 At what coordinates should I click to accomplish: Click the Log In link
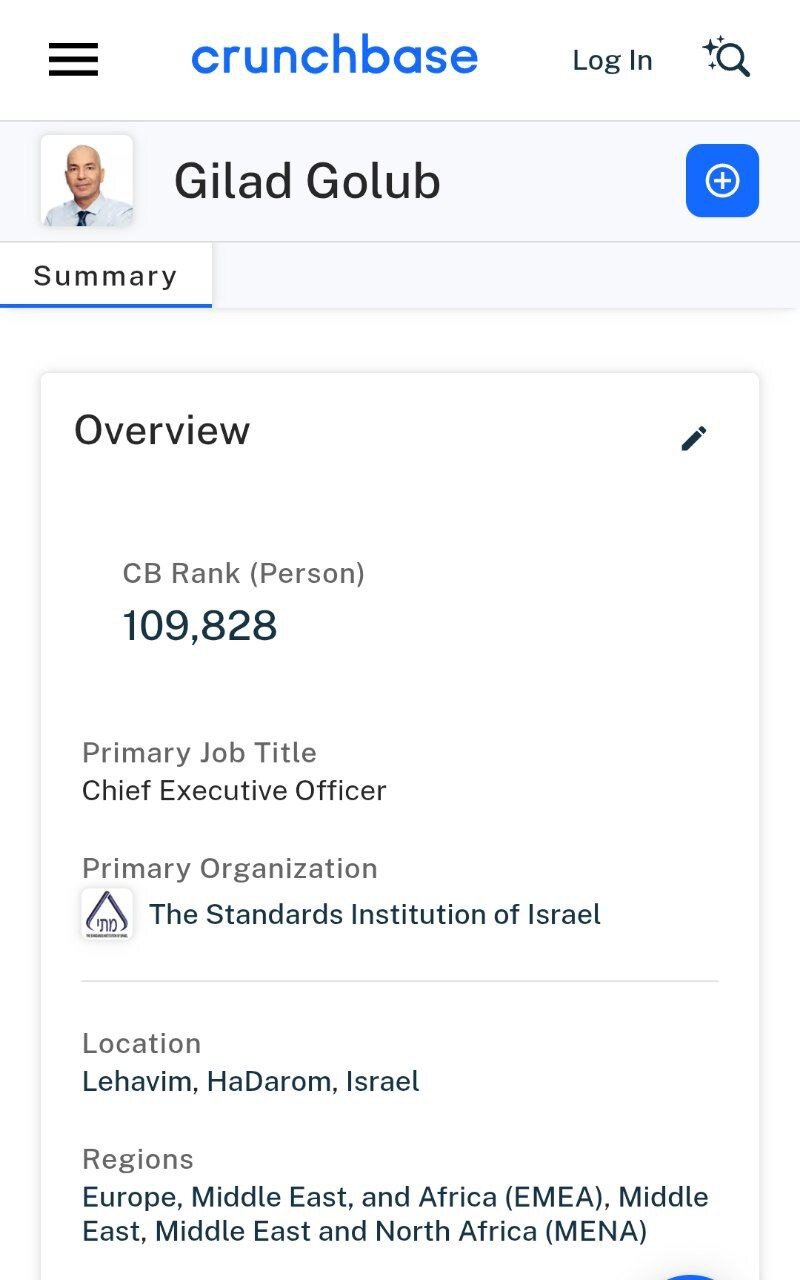tap(612, 60)
